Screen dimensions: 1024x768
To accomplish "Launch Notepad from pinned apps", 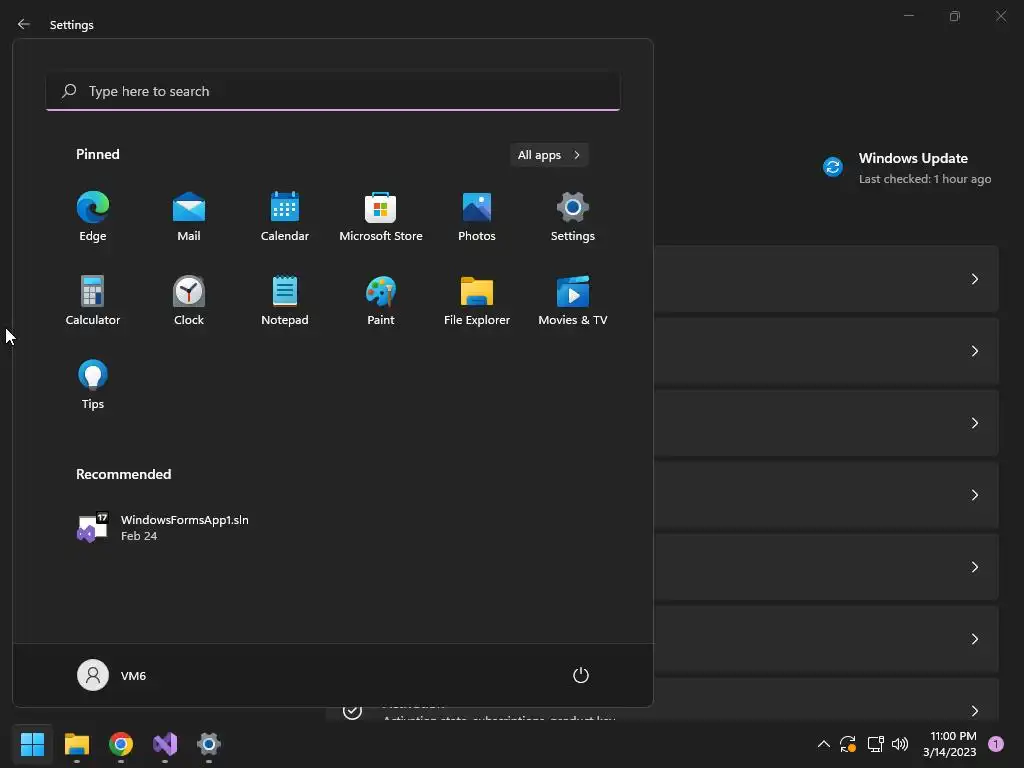I will 285,301.
